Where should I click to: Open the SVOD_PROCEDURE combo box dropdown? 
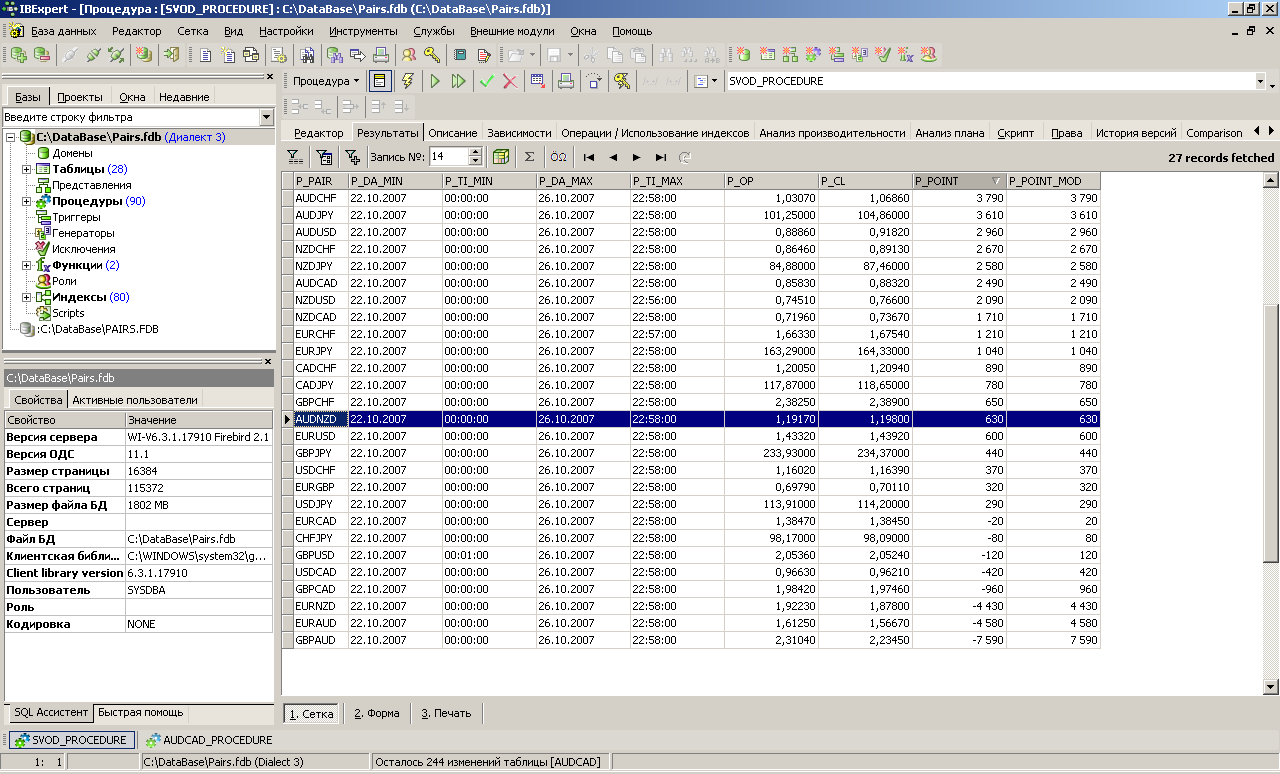(x=1259, y=81)
